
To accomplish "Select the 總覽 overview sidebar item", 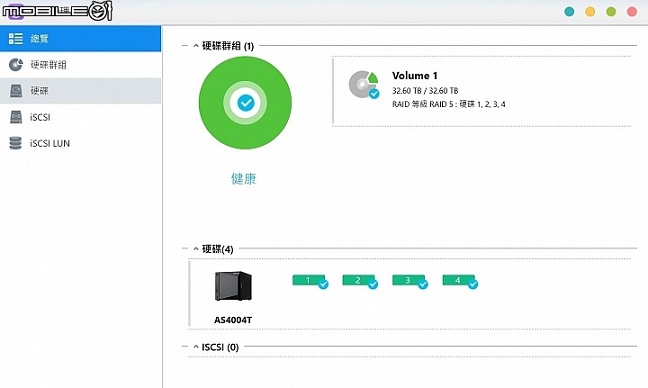I will coord(80,38).
